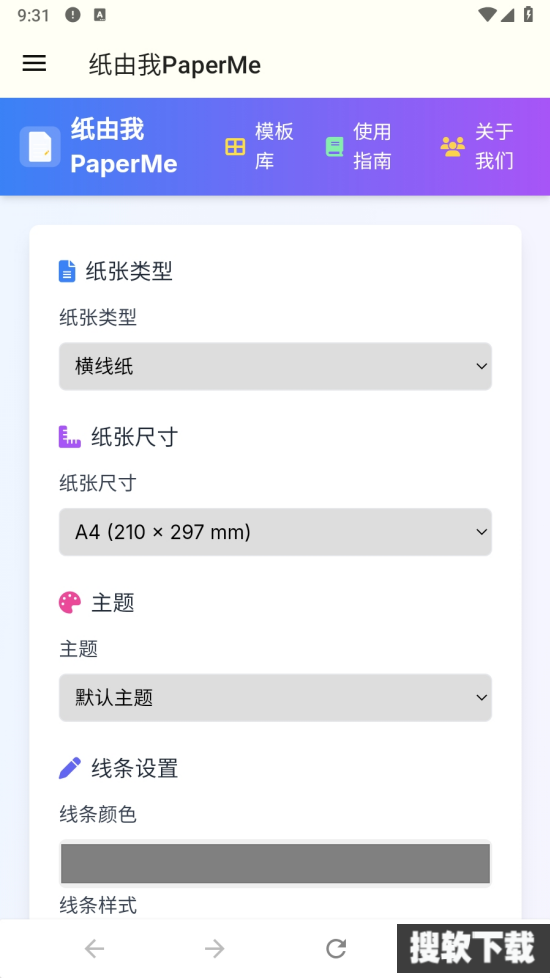This screenshot has height=978, width=550.
Task: Open the 纸张类型 dropdown showing 横线纸
Action: pyautogui.click(x=275, y=366)
